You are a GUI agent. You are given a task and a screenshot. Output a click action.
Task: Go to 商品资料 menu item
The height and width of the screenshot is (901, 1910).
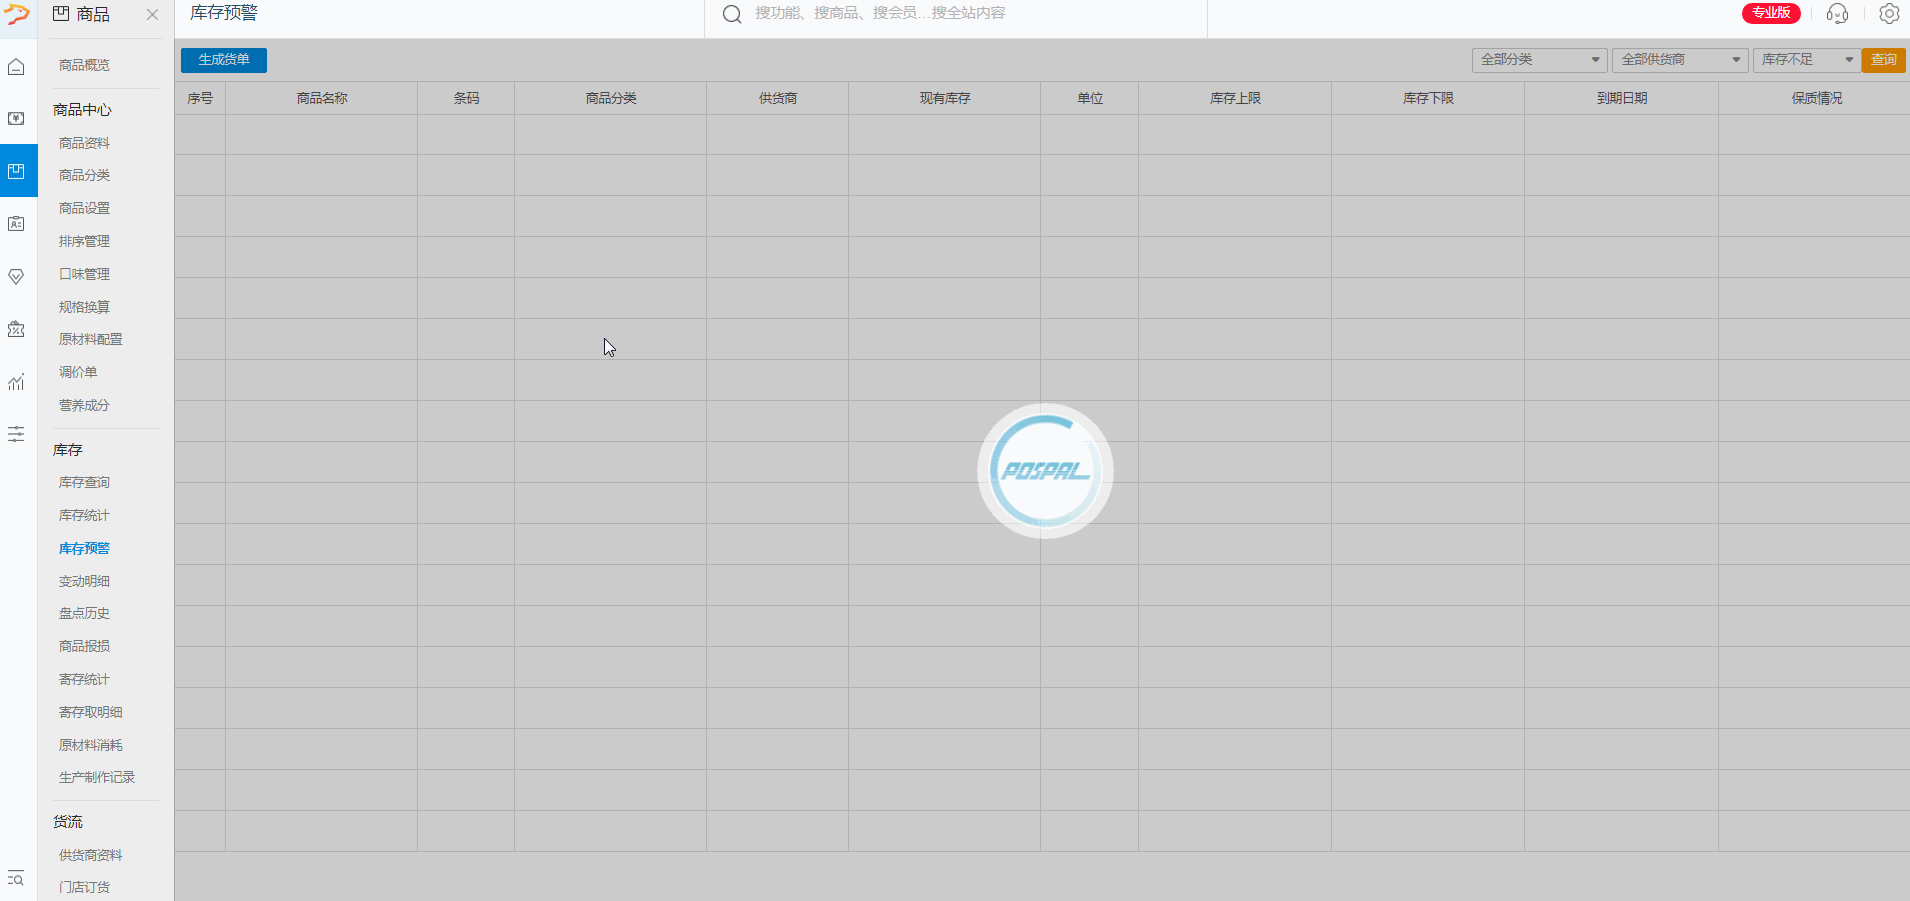click(84, 144)
